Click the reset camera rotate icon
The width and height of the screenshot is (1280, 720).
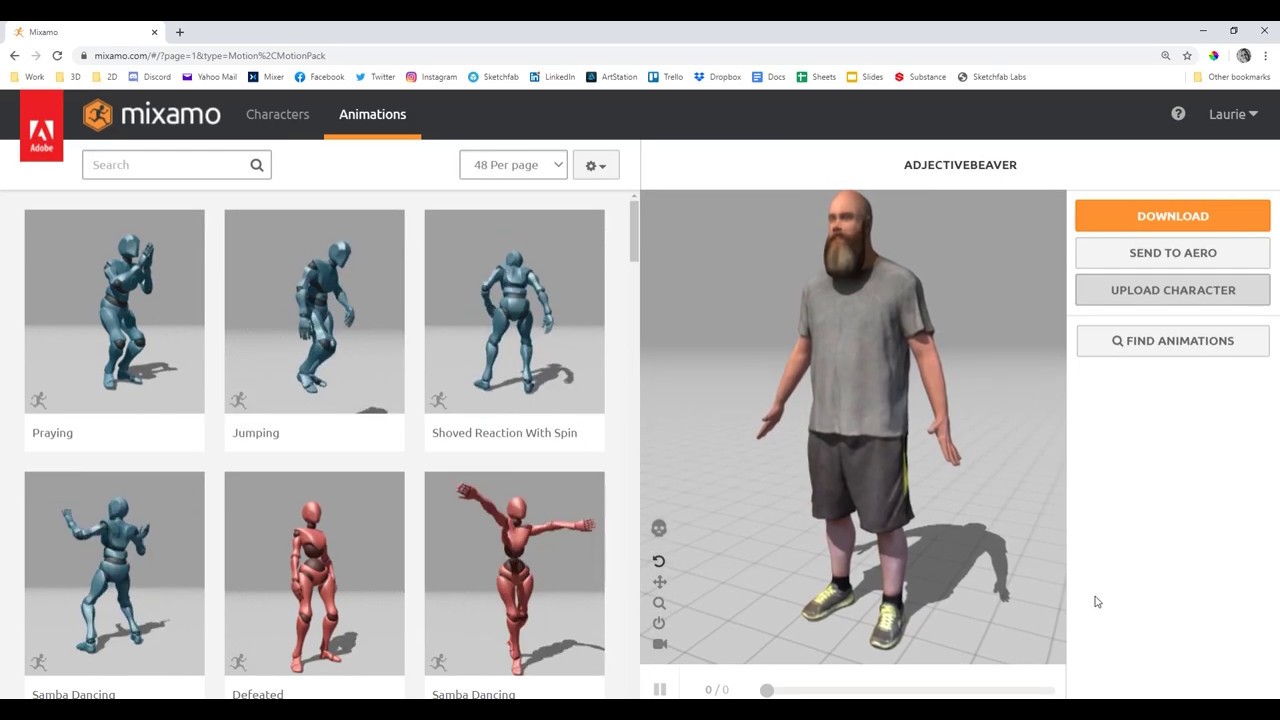pos(659,561)
